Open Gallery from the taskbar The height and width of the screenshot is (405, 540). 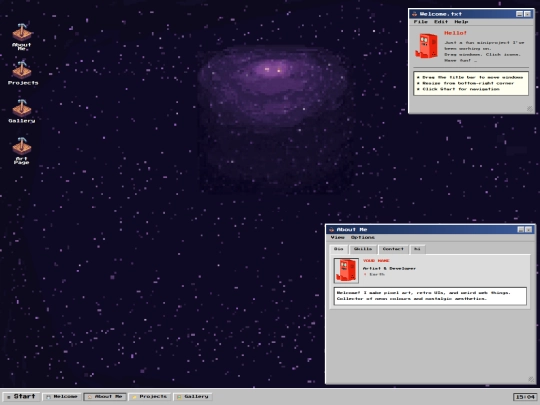(193, 397)
